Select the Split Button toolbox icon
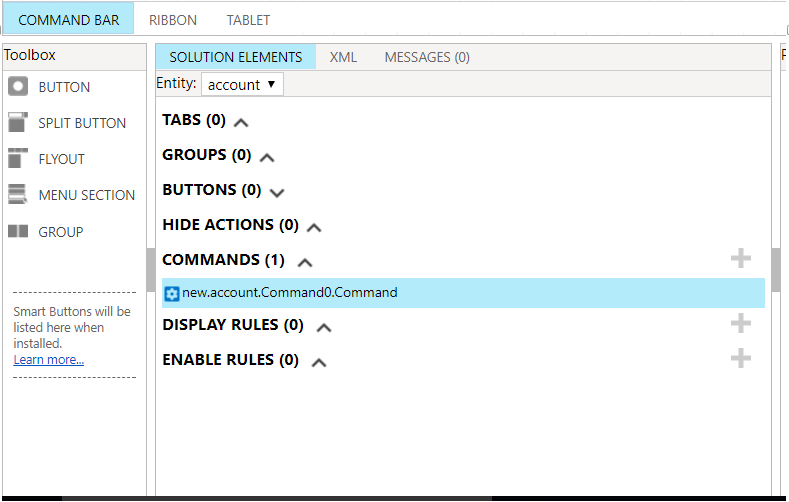 18,123
